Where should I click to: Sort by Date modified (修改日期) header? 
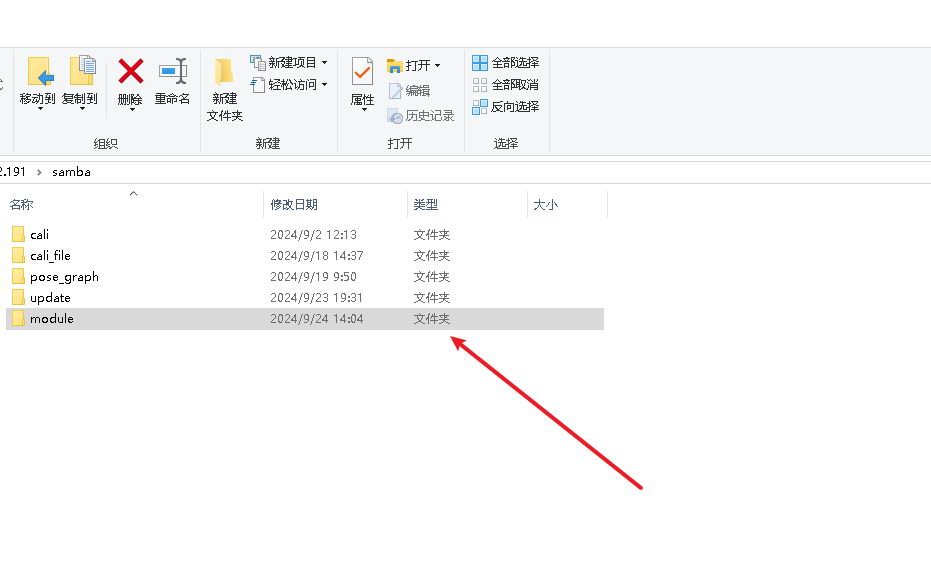(294, 205)
